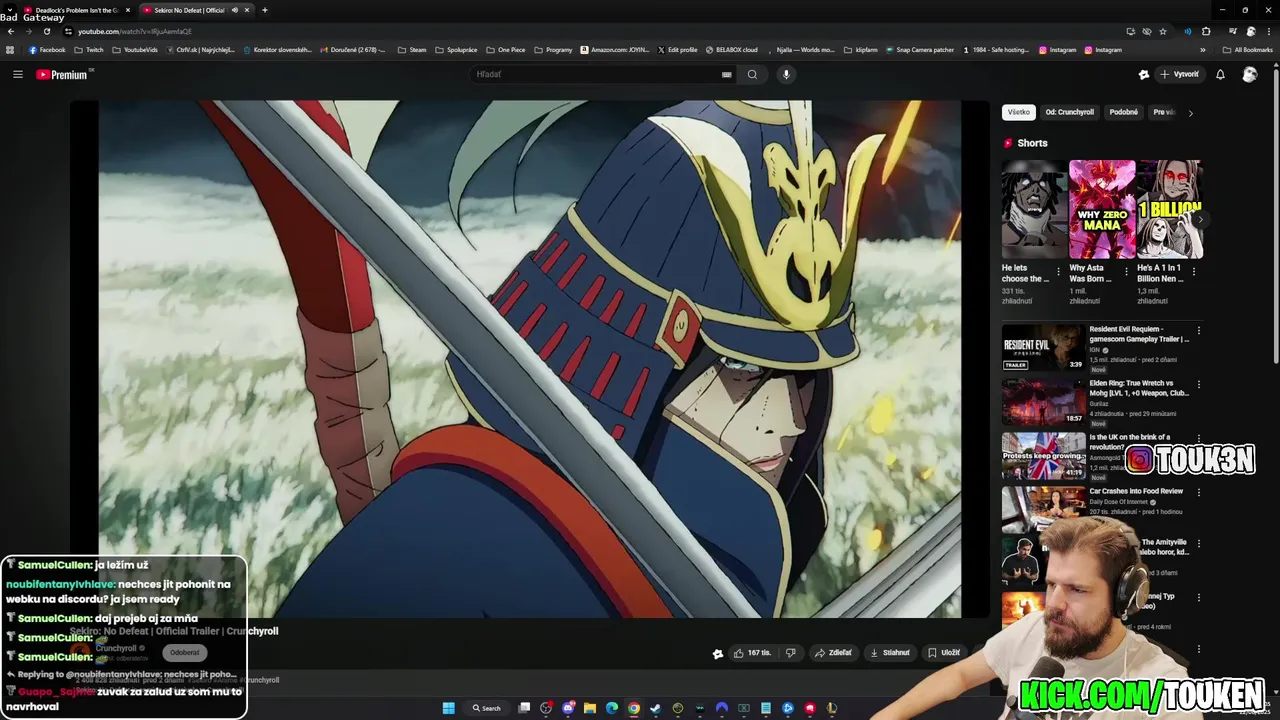This screenshot has width=1280, height=720.
Task: Click the Uložiť save button
Action: pyautogui.click(x=944, y=653)
